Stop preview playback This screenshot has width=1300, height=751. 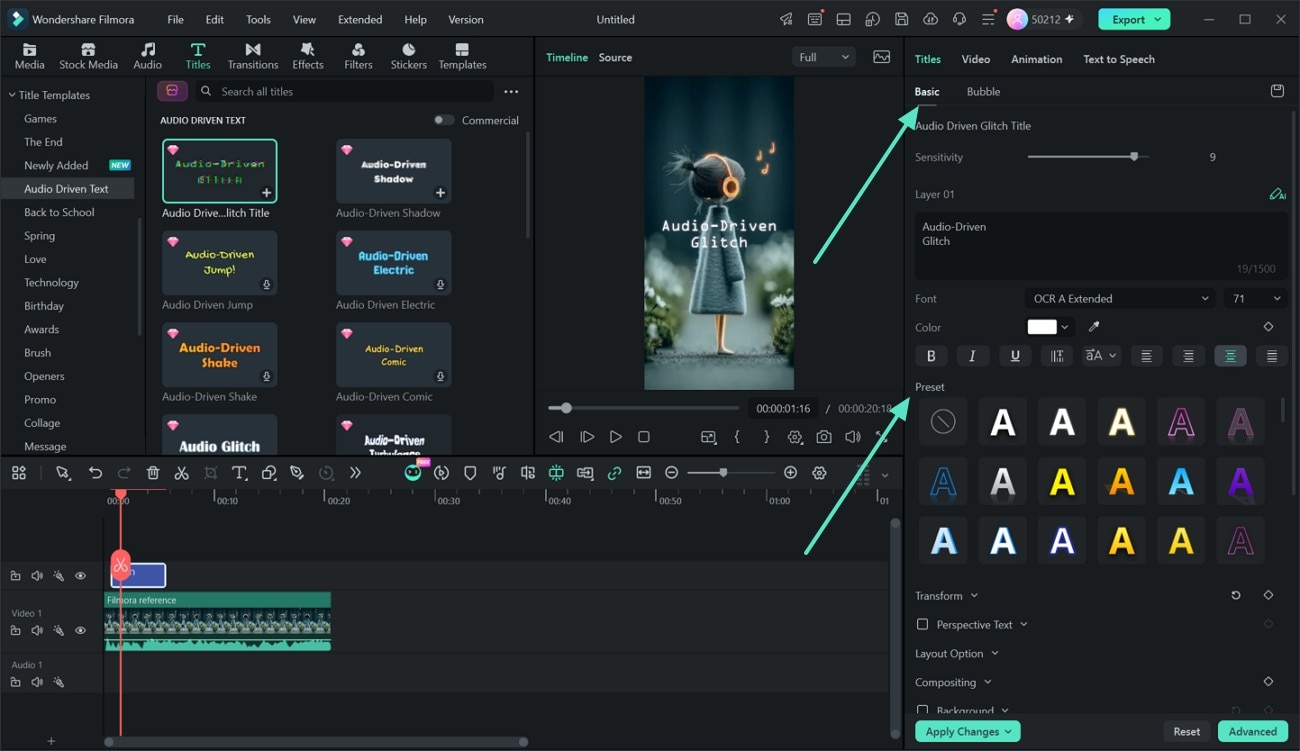click(x=644, y=437)
